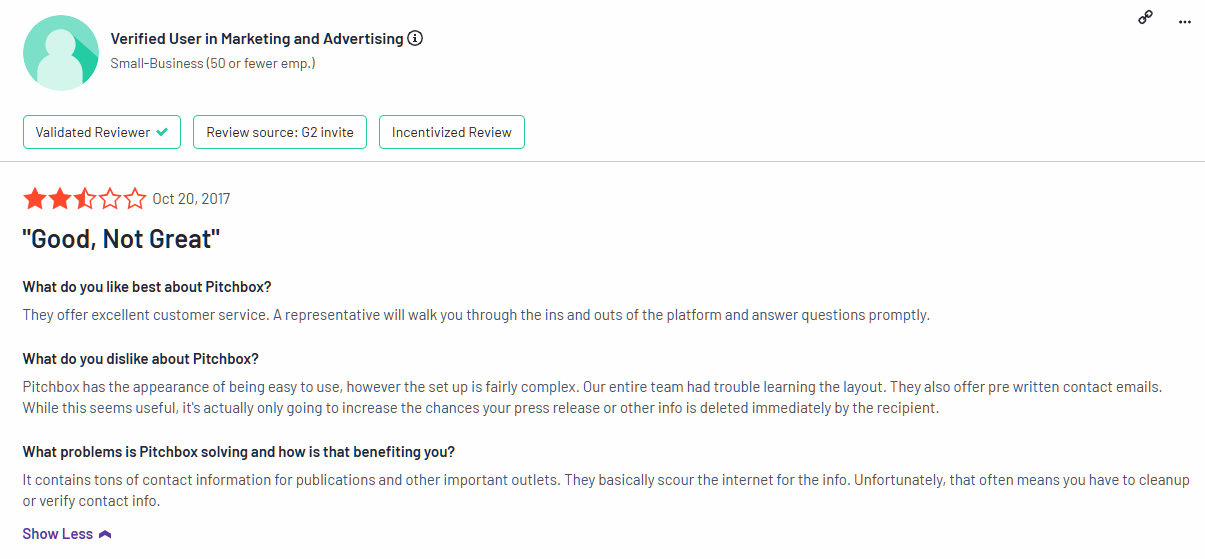Click the reviewer avatar image
The width and height of the screenshot is (1205, 559).
[x=61, y=53]
